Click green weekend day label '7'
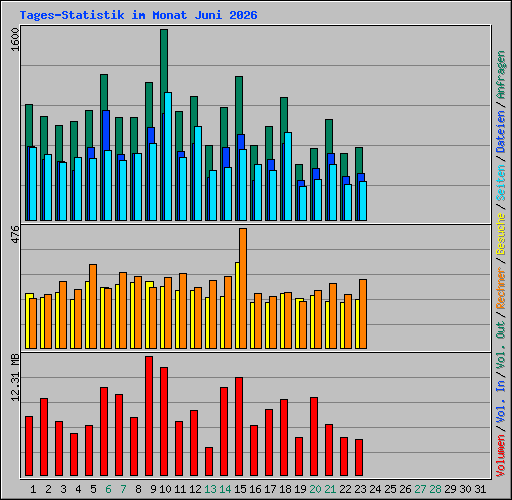Image resolution: width=512 pixels, height=500 pixels. point(123,489)
